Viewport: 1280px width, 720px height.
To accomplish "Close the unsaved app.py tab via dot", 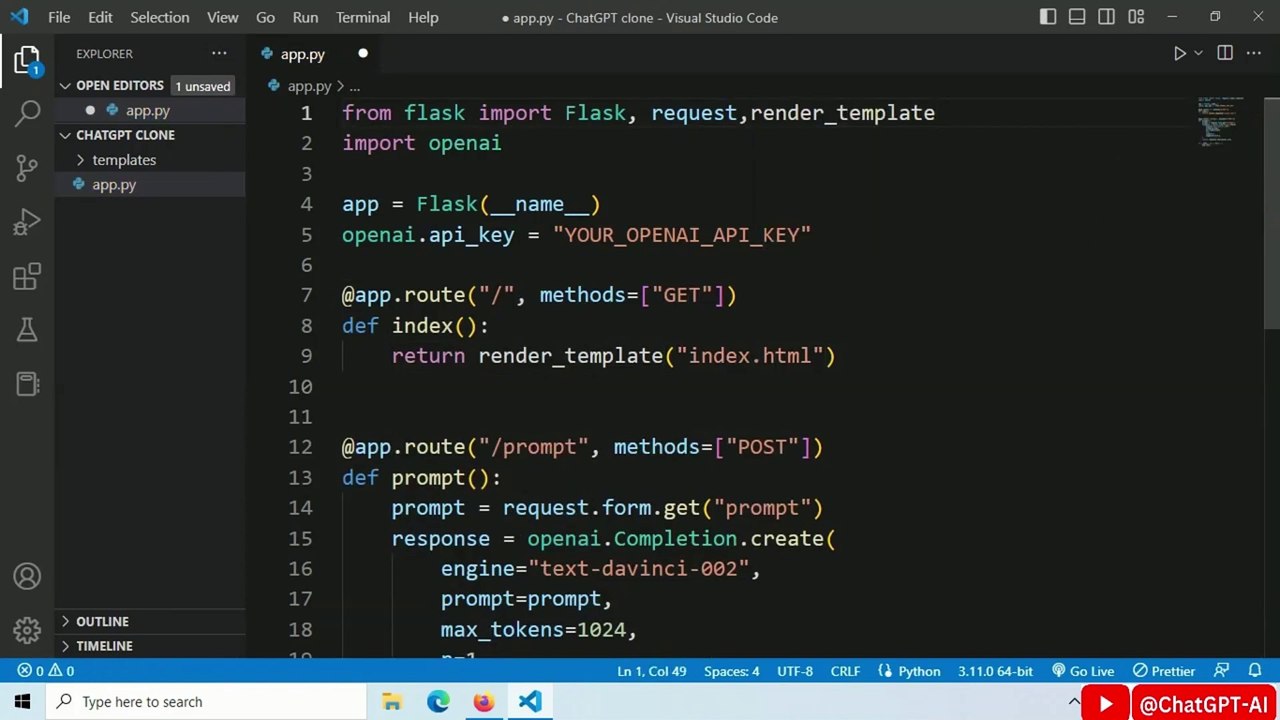I will point(363,54).
